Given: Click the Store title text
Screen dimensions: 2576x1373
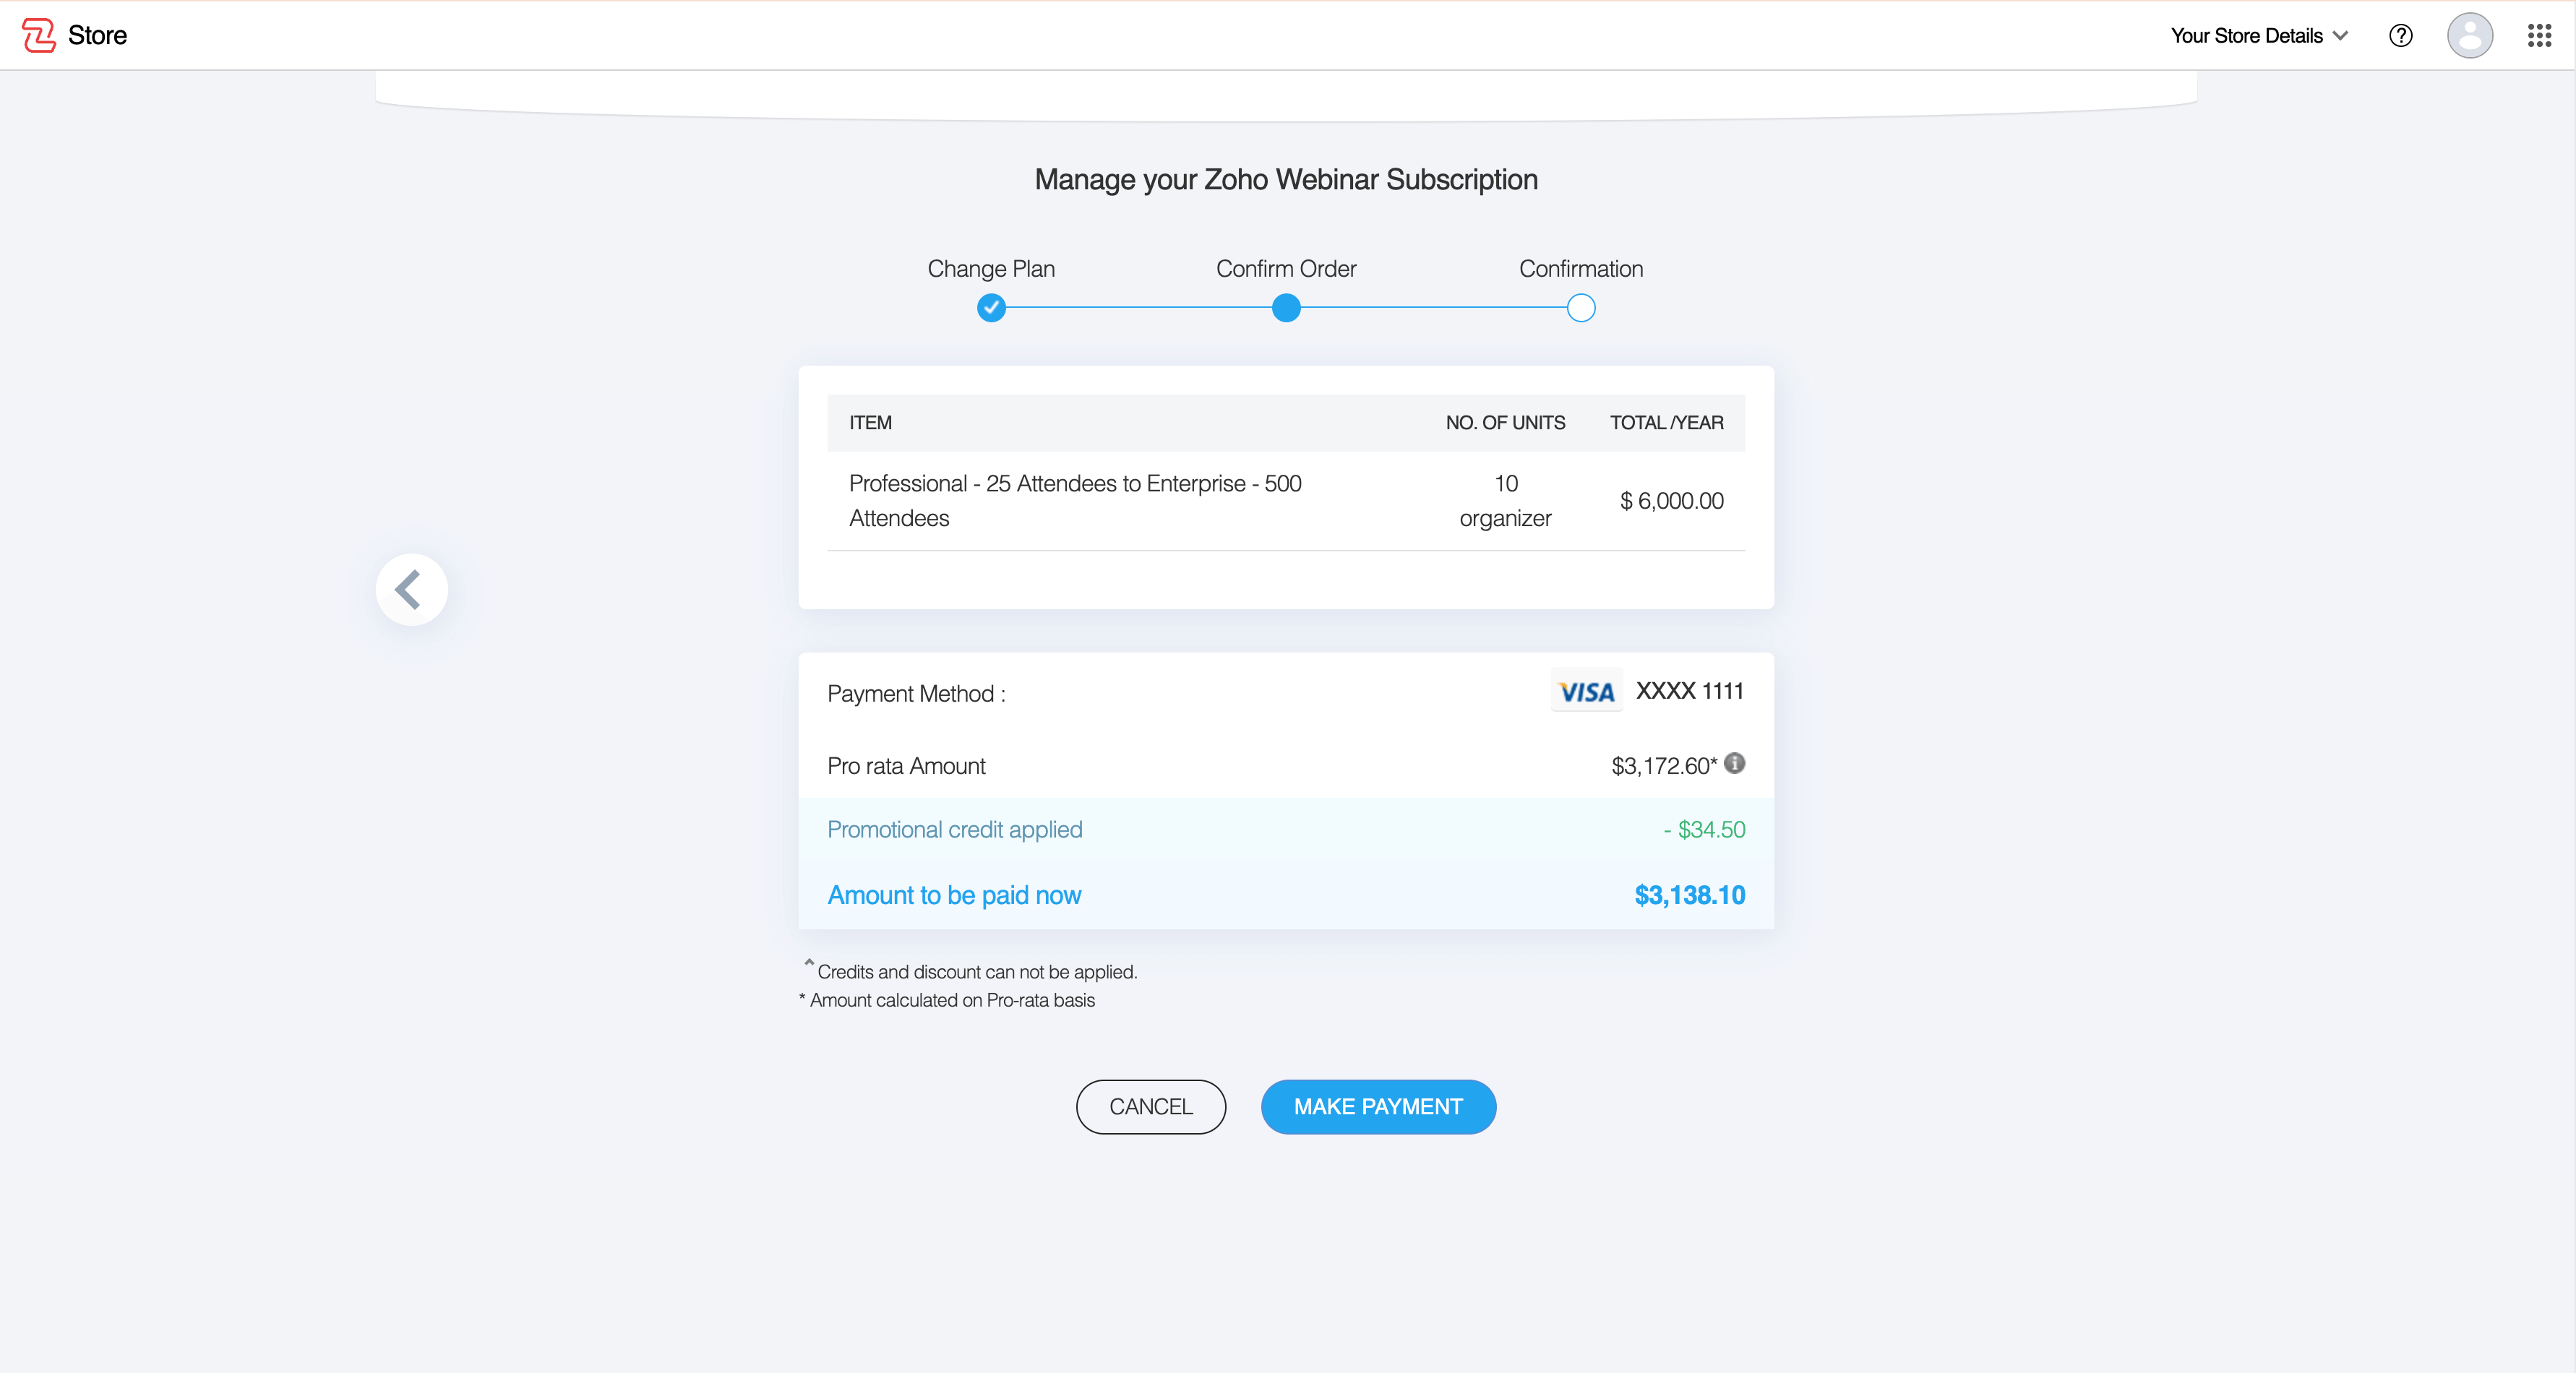Looking at the screenshot, I should (97, 36).
